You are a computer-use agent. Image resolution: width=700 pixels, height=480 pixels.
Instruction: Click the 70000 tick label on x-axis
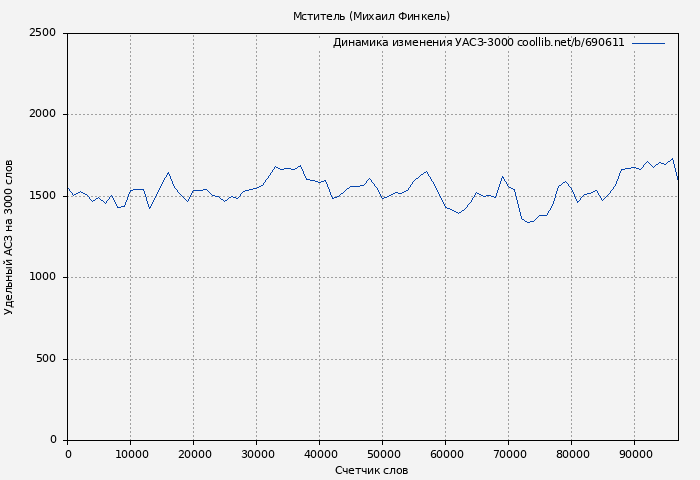click(508, 454)
